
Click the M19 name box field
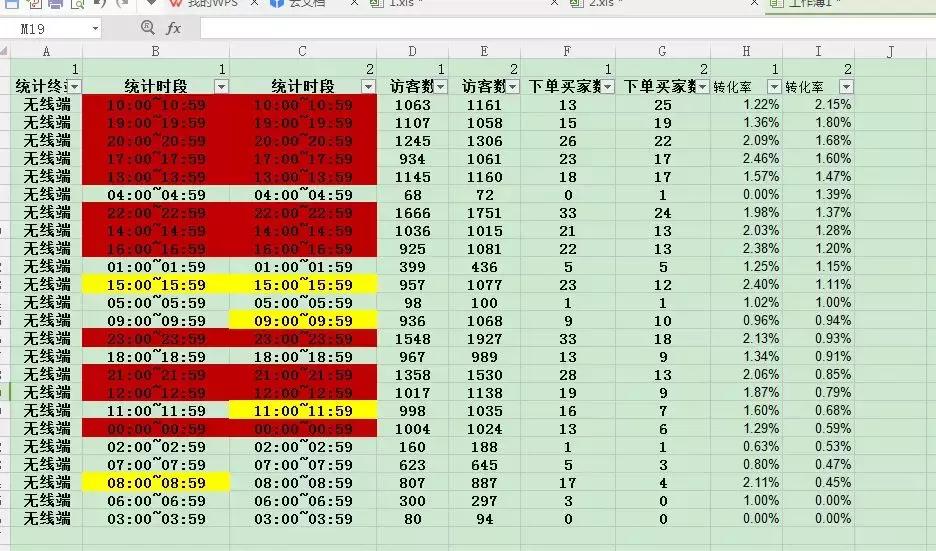tap(45, 29)
